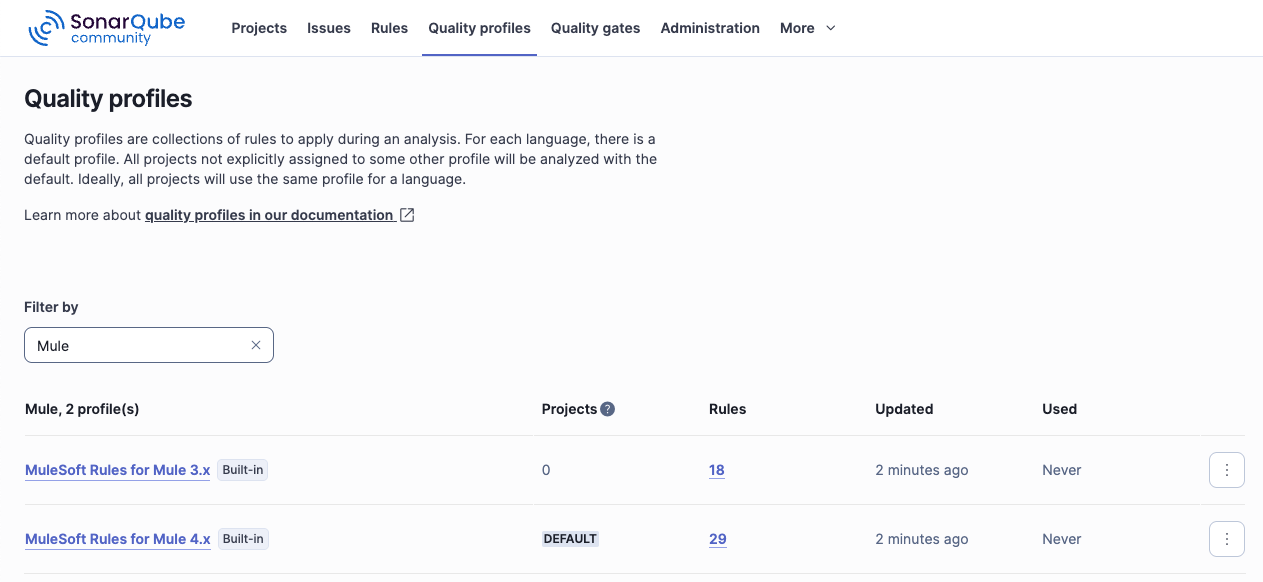
Task: Click 'Never' in the Mule 4.x row
Action: click(1062, 539)
